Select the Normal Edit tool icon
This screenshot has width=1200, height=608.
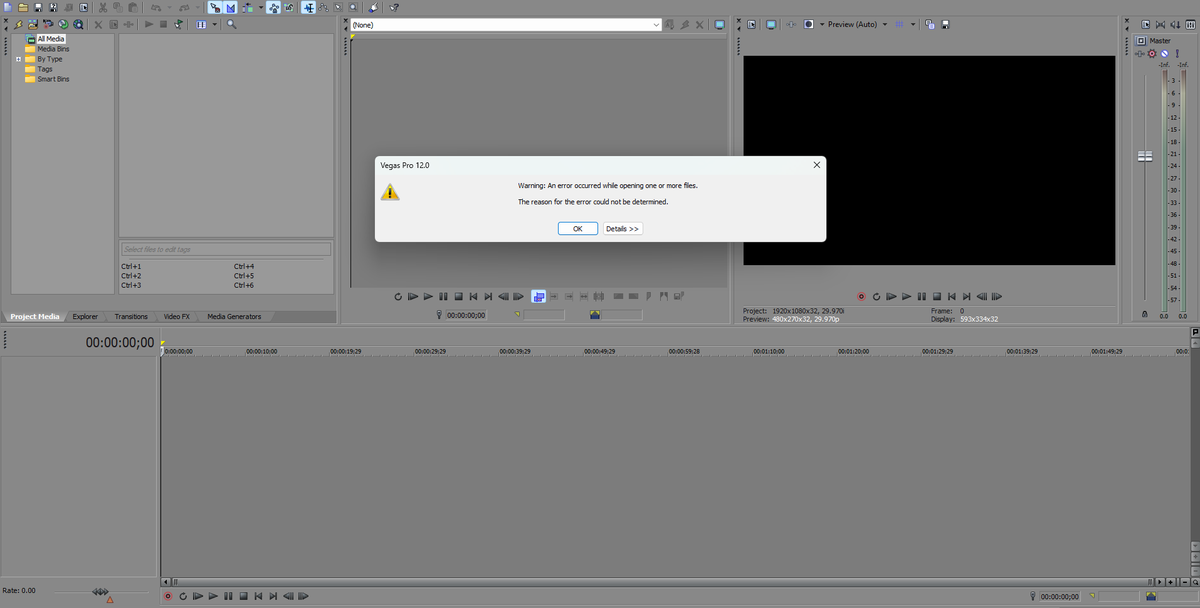pyautogui.click(x=309, y=7)
